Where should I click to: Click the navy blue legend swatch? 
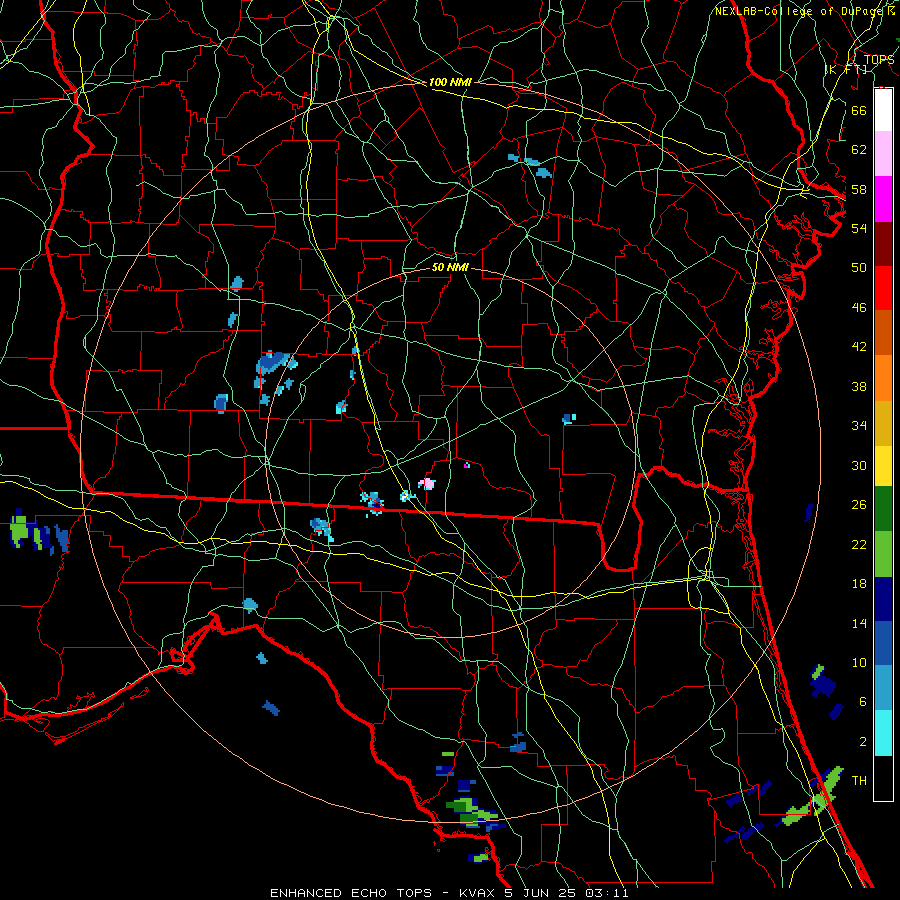[x=883, y=599]
